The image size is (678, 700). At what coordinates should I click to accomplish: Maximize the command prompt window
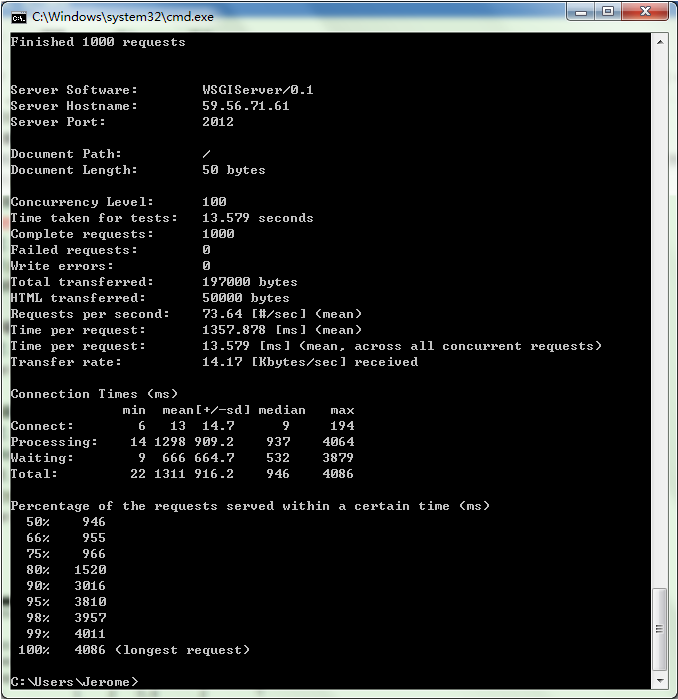[608, 12]
